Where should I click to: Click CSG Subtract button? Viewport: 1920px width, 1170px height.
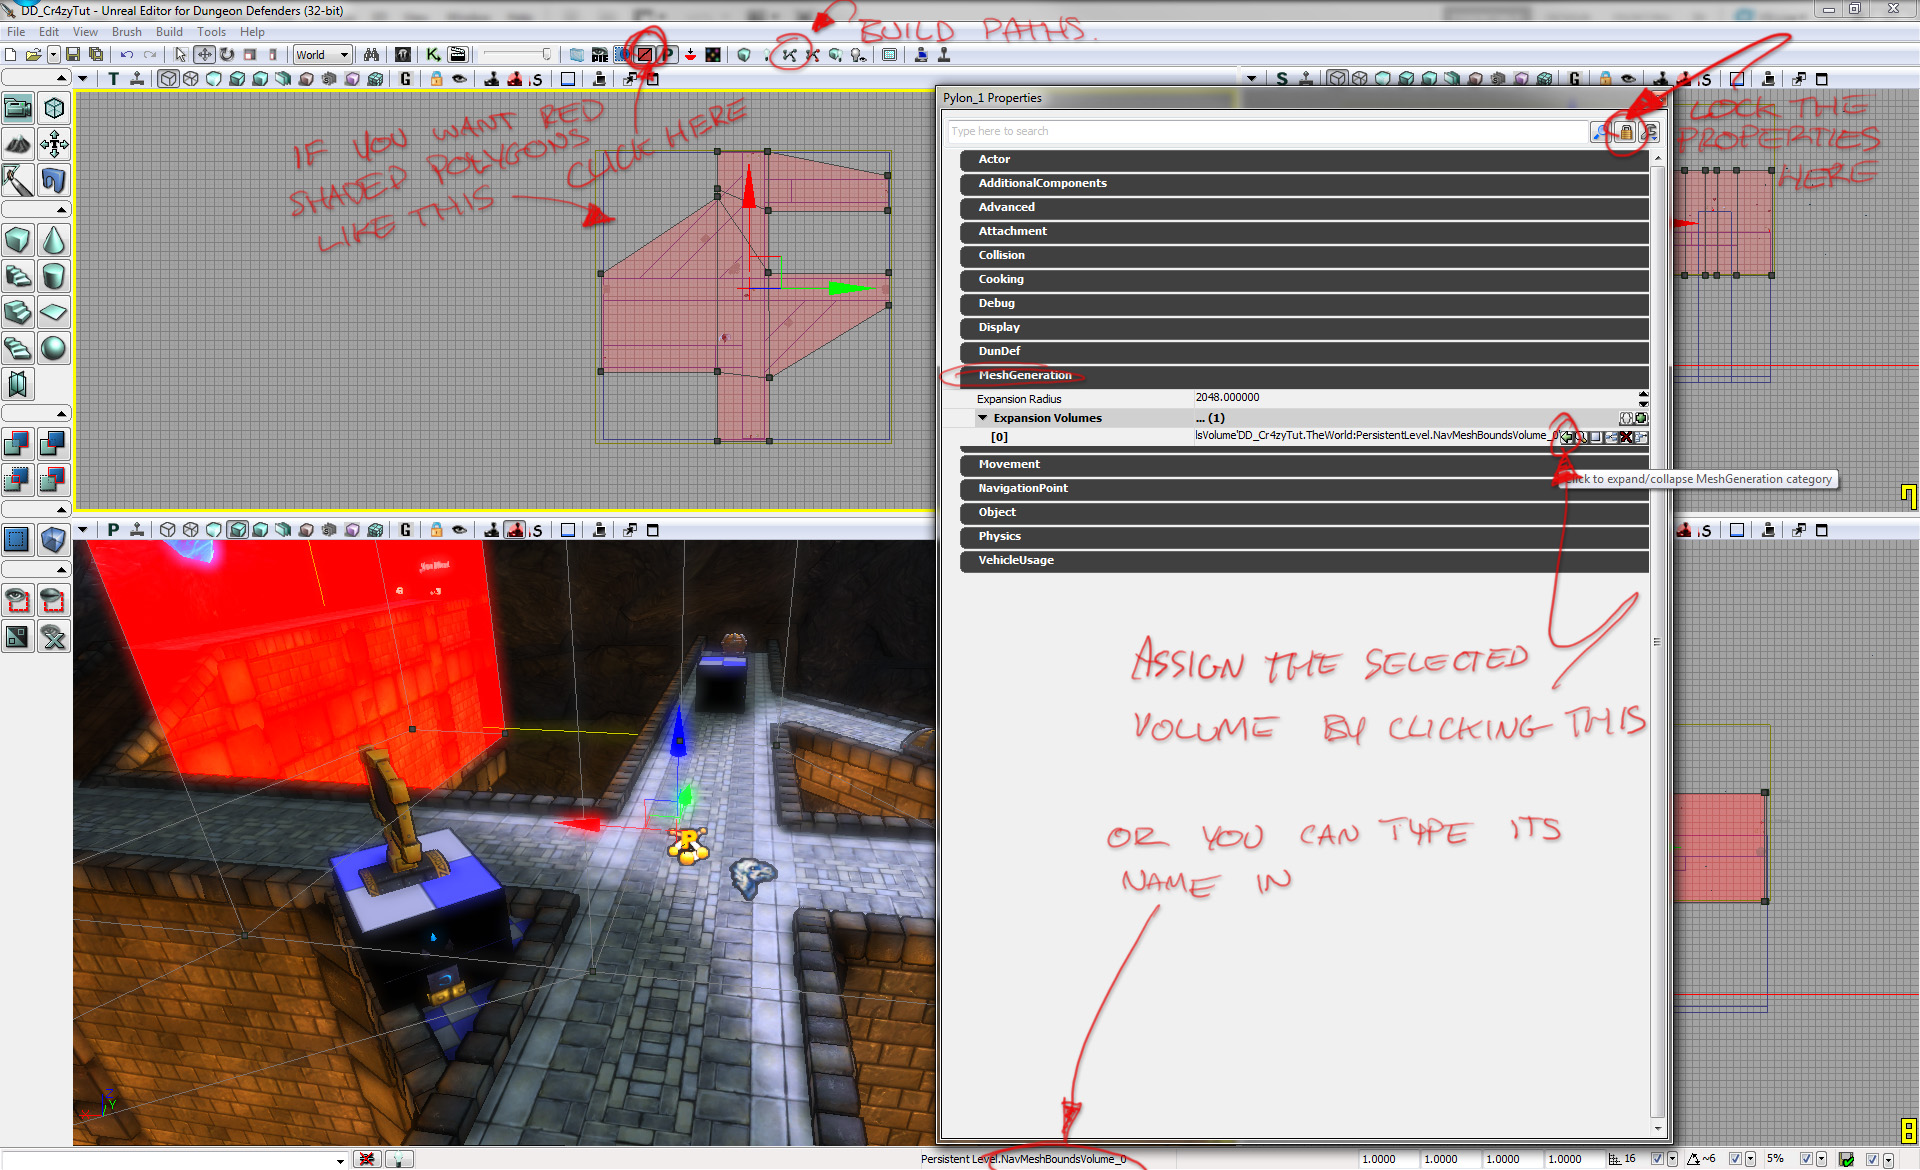click(54, 443)
